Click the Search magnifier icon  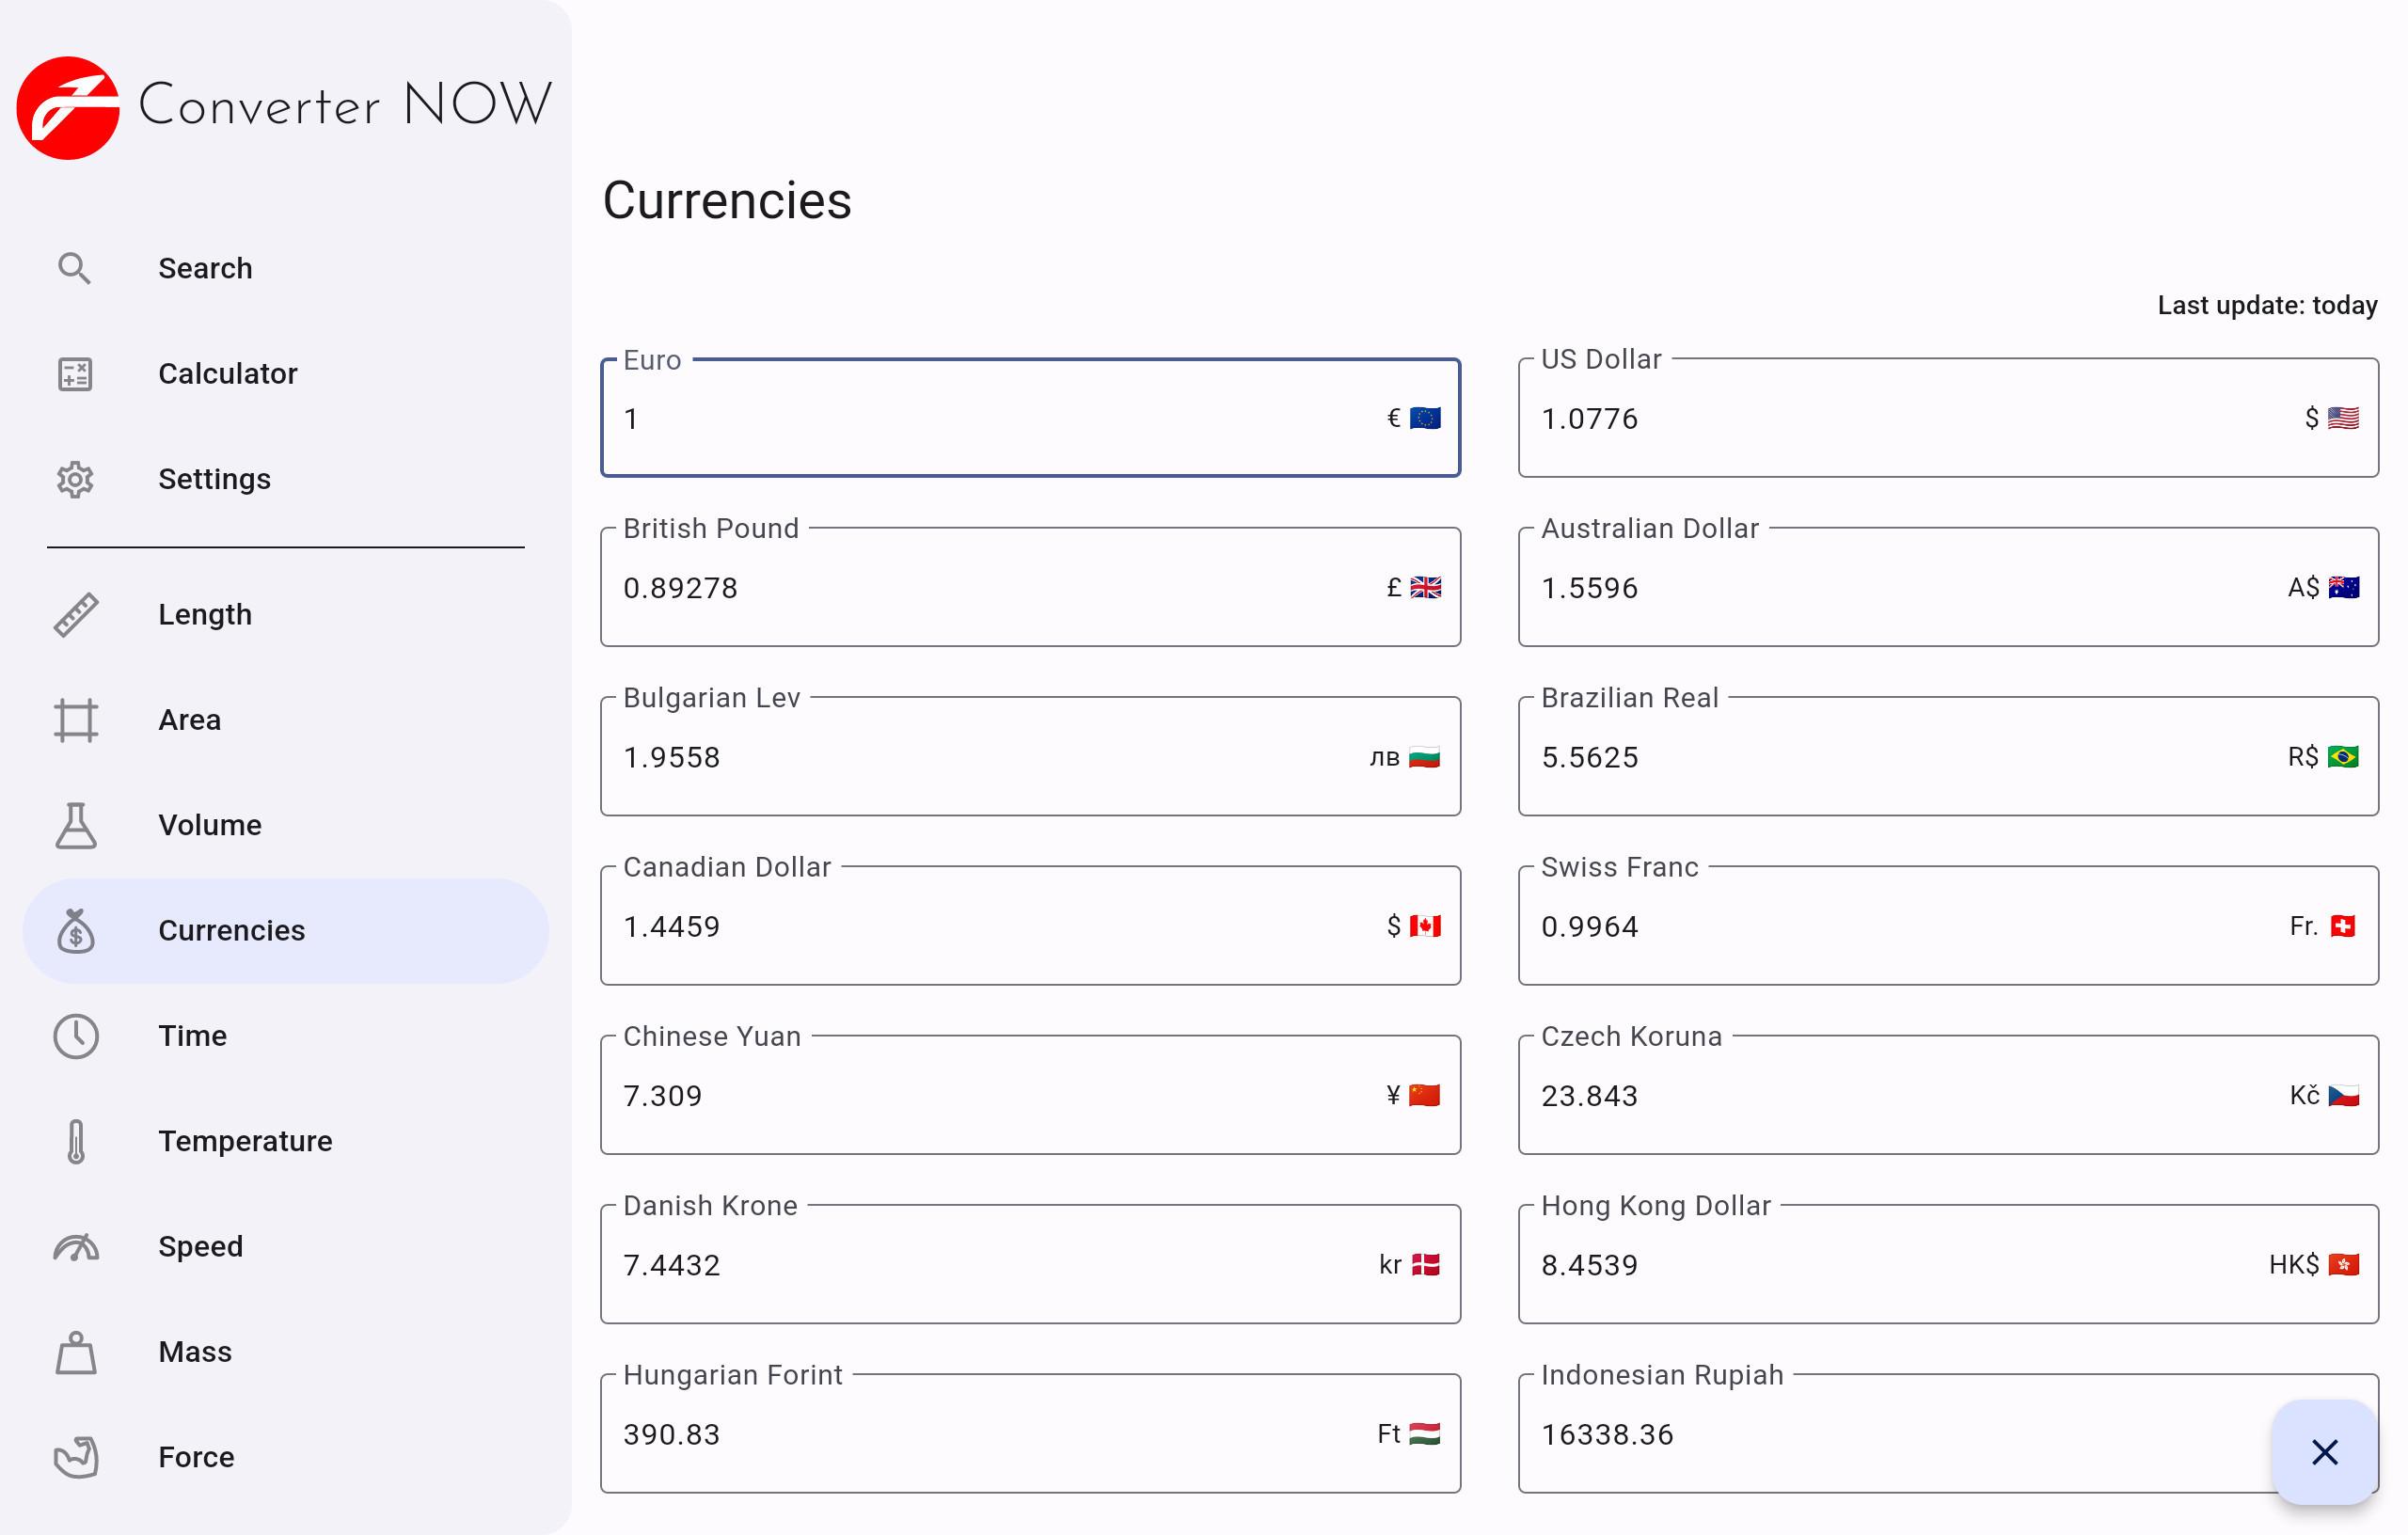coord(74,268)
